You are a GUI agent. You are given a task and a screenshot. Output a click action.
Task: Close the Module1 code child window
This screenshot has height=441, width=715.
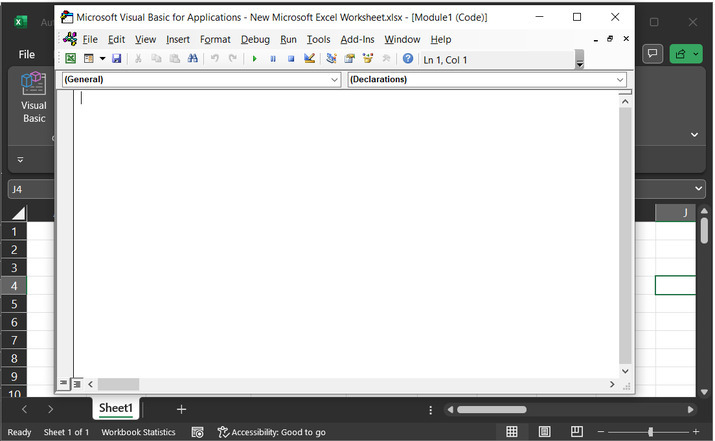[626, 39]
